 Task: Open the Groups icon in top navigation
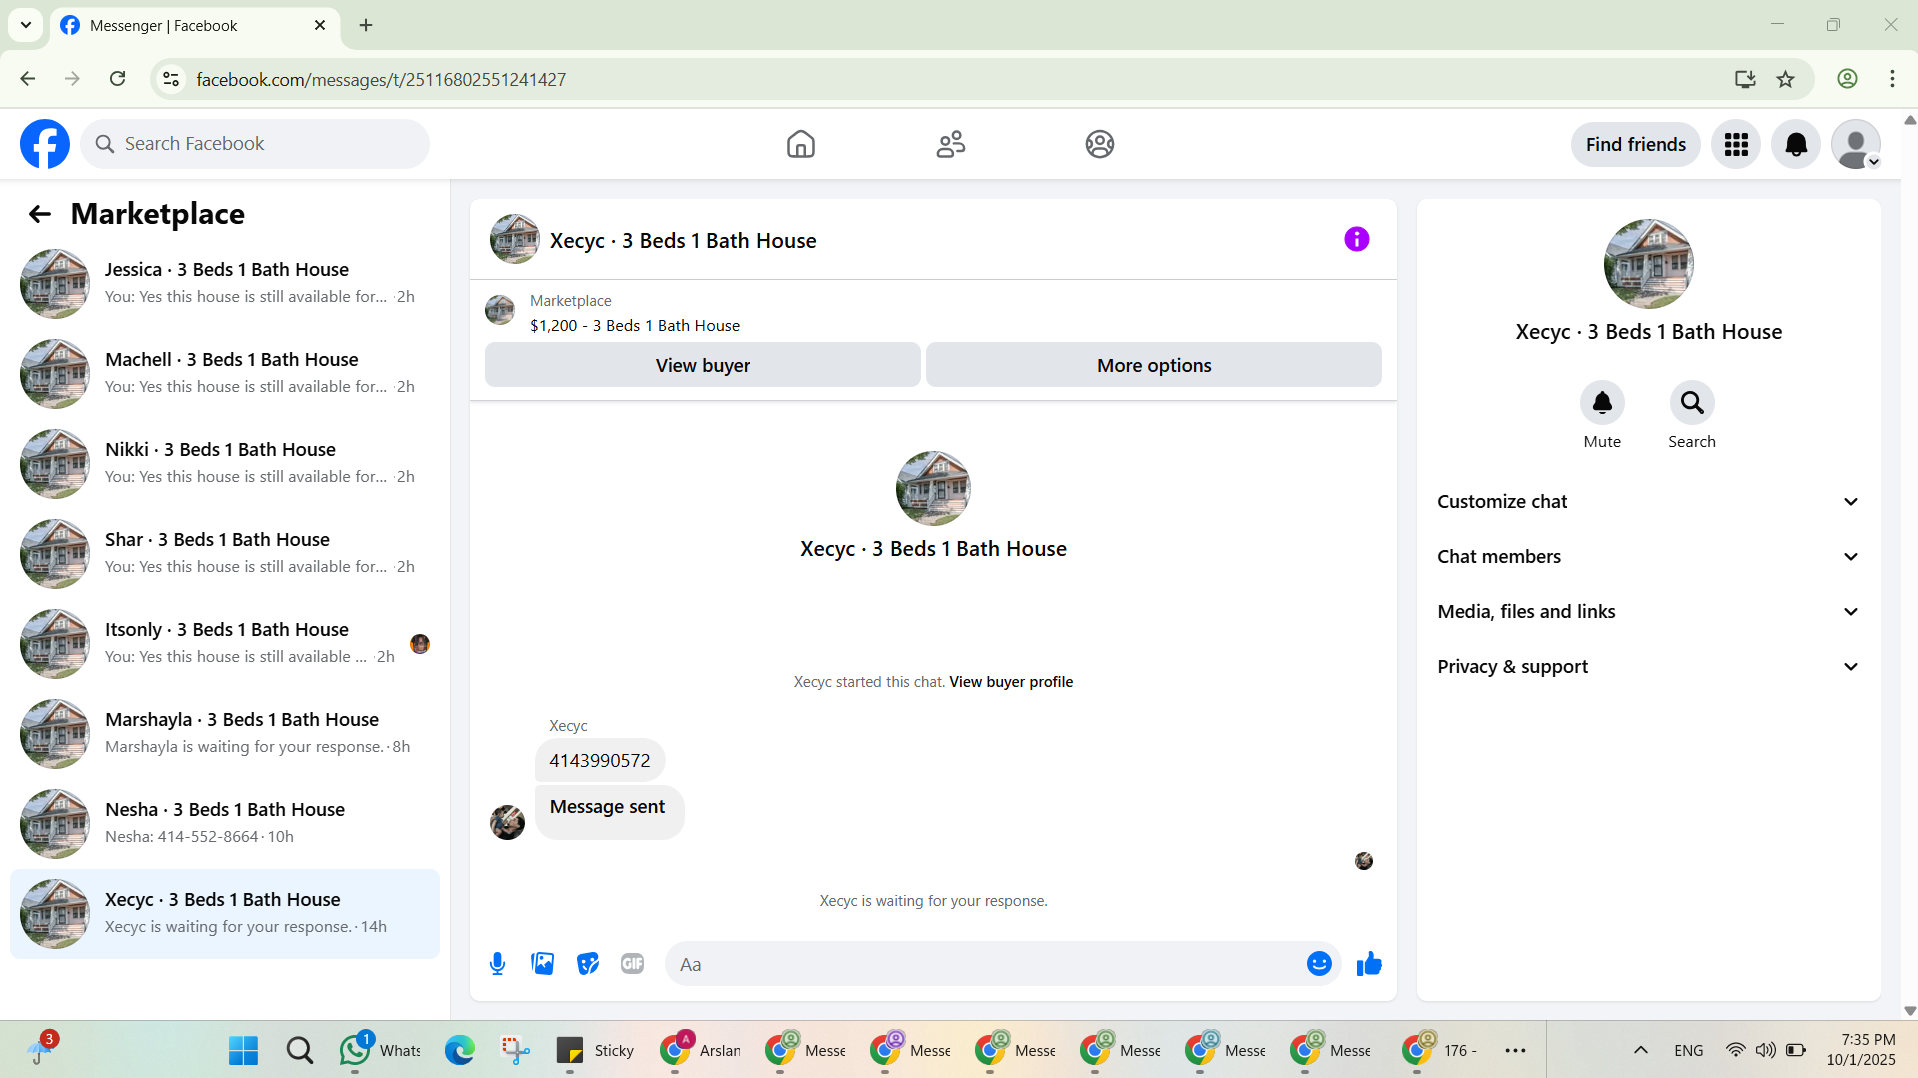click(x=1100, y=144)
